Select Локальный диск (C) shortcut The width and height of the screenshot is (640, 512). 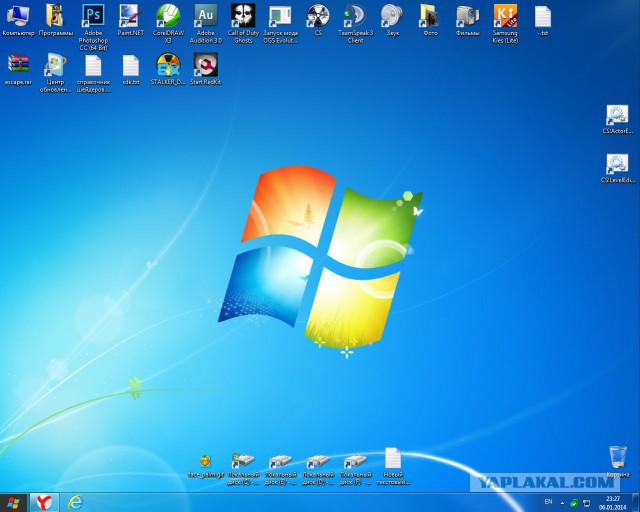coord(243,470)
